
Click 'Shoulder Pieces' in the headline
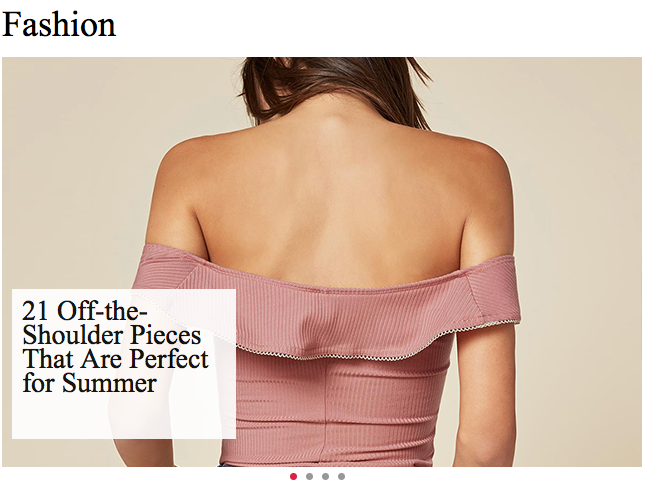point(112,335)
